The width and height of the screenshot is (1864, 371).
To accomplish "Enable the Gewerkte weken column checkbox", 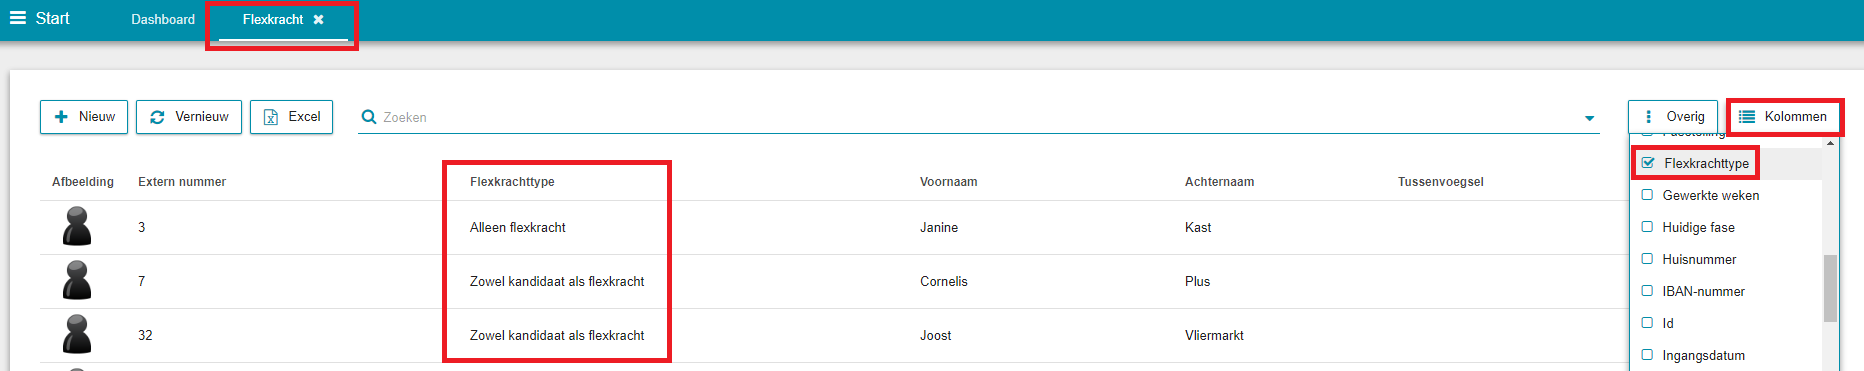I will 1647,195.
